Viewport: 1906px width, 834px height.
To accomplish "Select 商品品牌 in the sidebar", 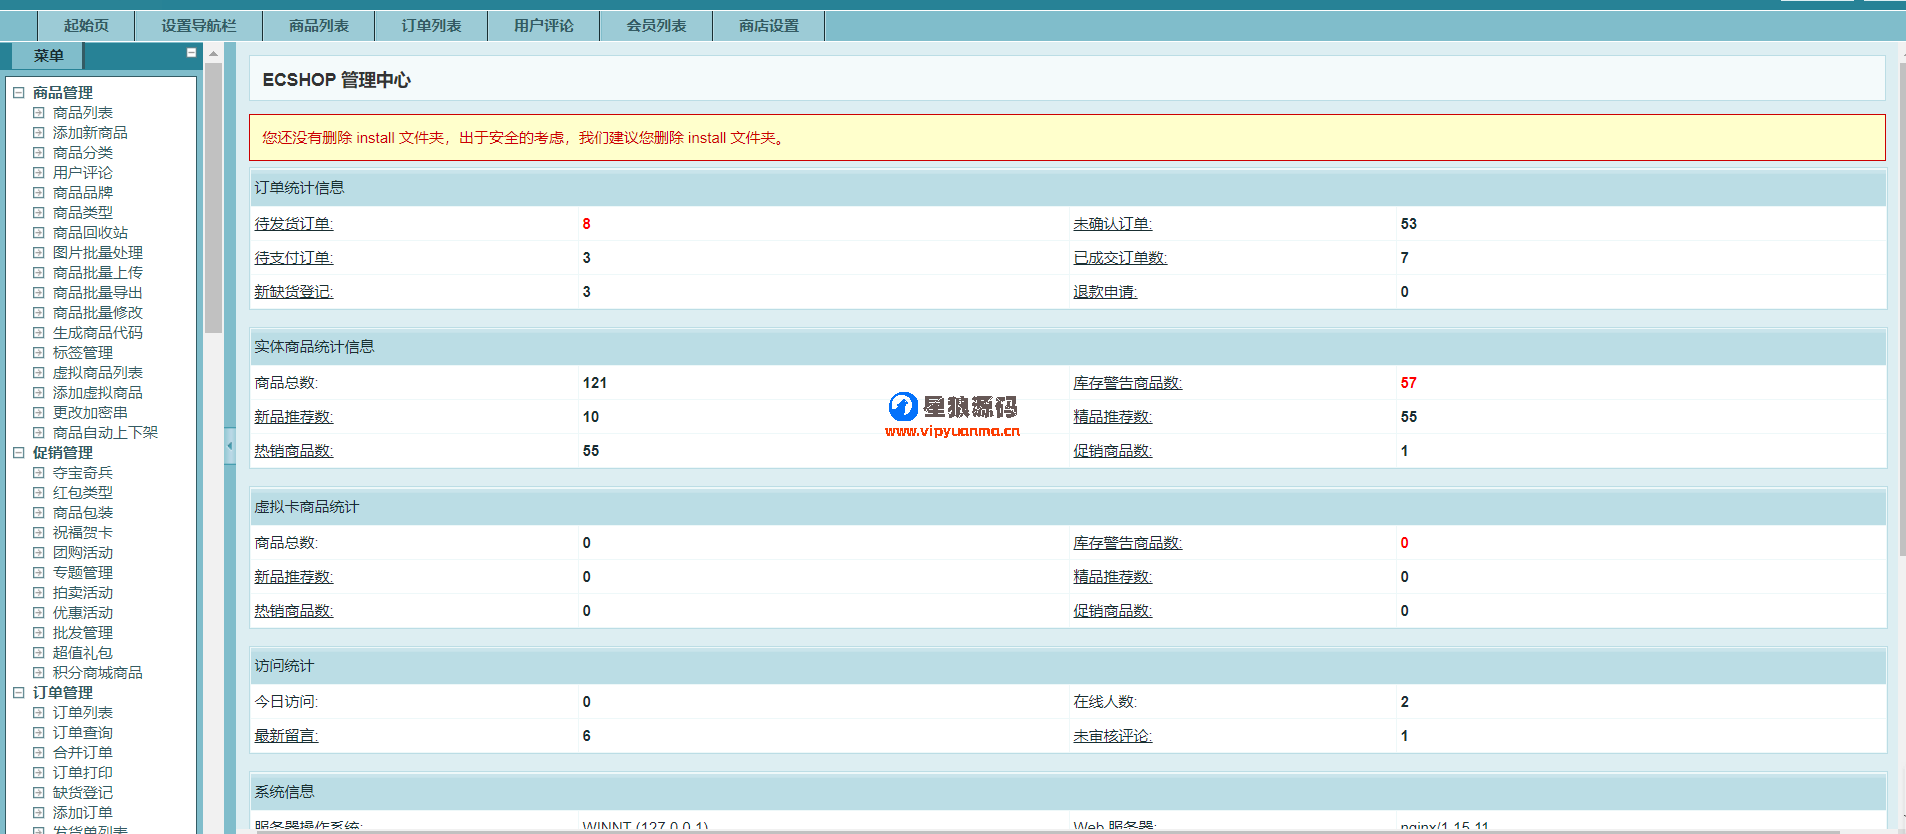I will click(83, 192).
